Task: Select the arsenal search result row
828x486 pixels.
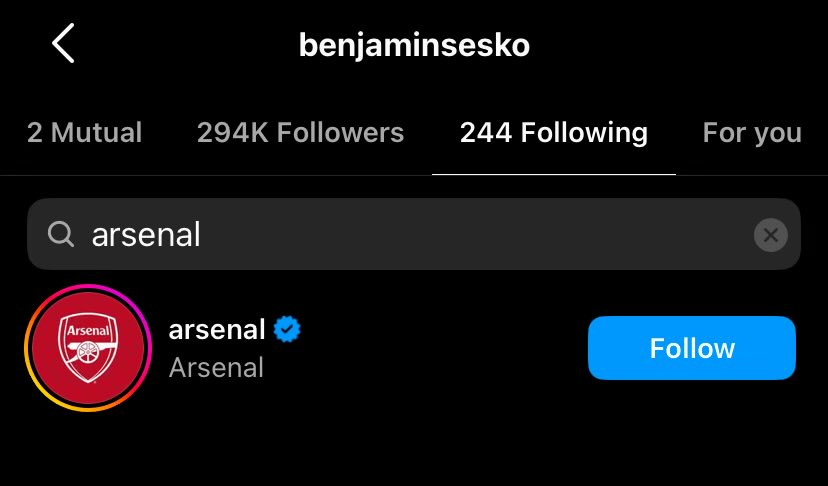Action: point(414,348)
